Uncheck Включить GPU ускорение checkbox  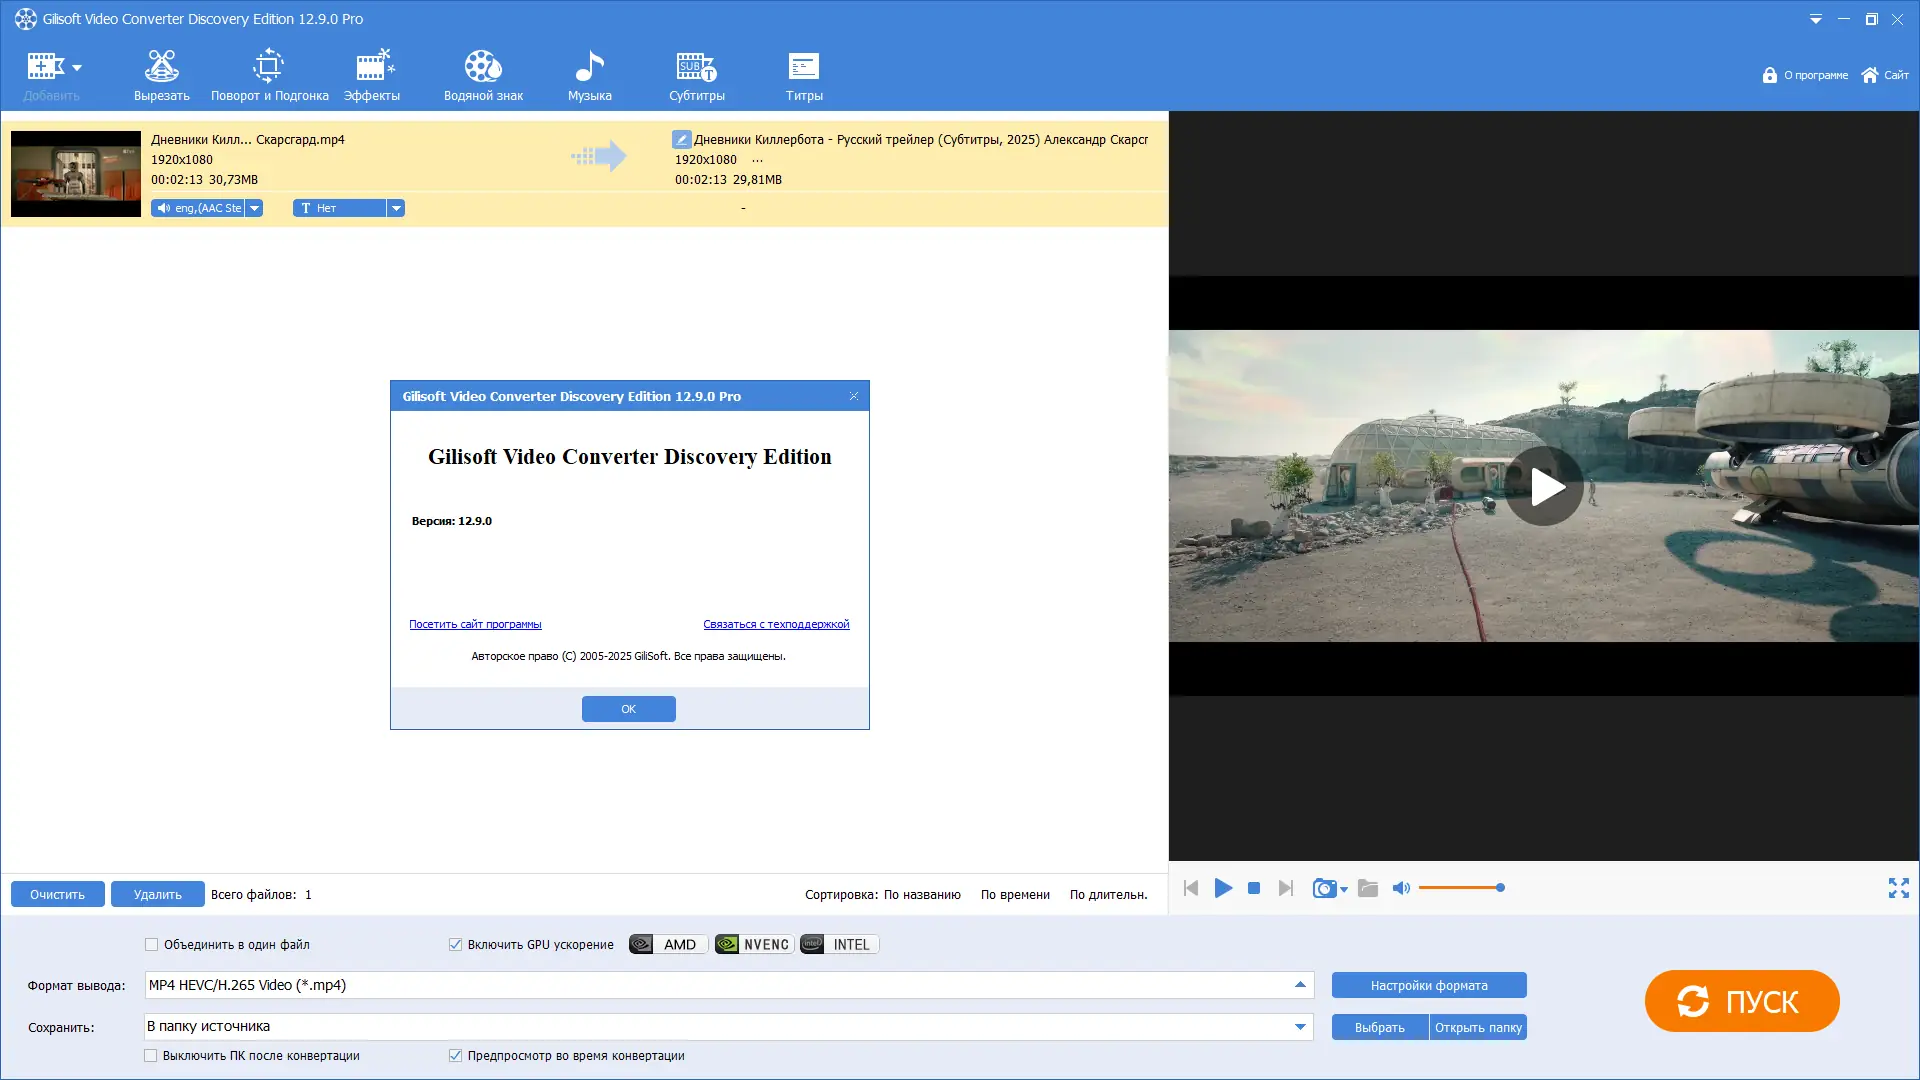pos(455,944)
